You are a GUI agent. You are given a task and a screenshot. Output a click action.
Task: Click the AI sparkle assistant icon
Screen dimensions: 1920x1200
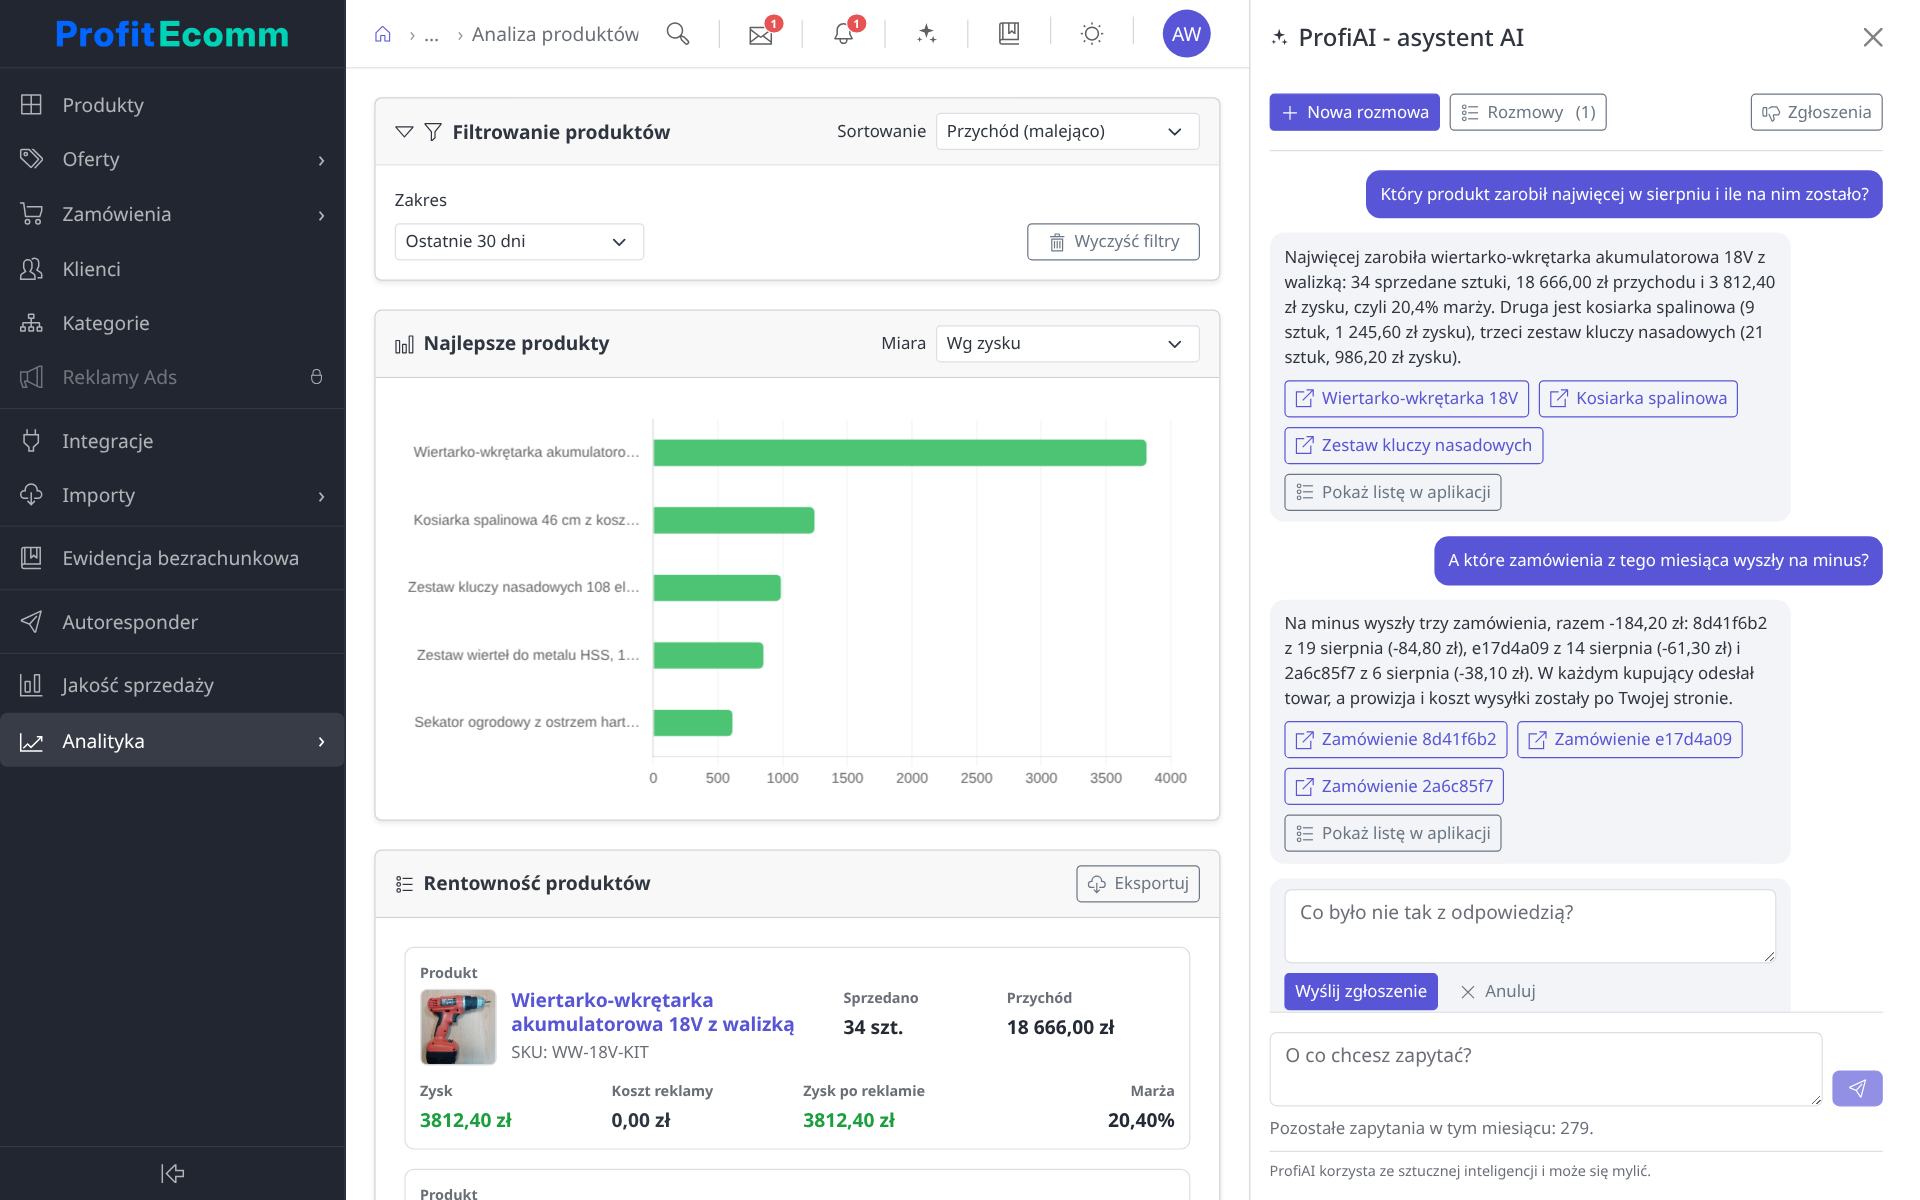point(926,34)
